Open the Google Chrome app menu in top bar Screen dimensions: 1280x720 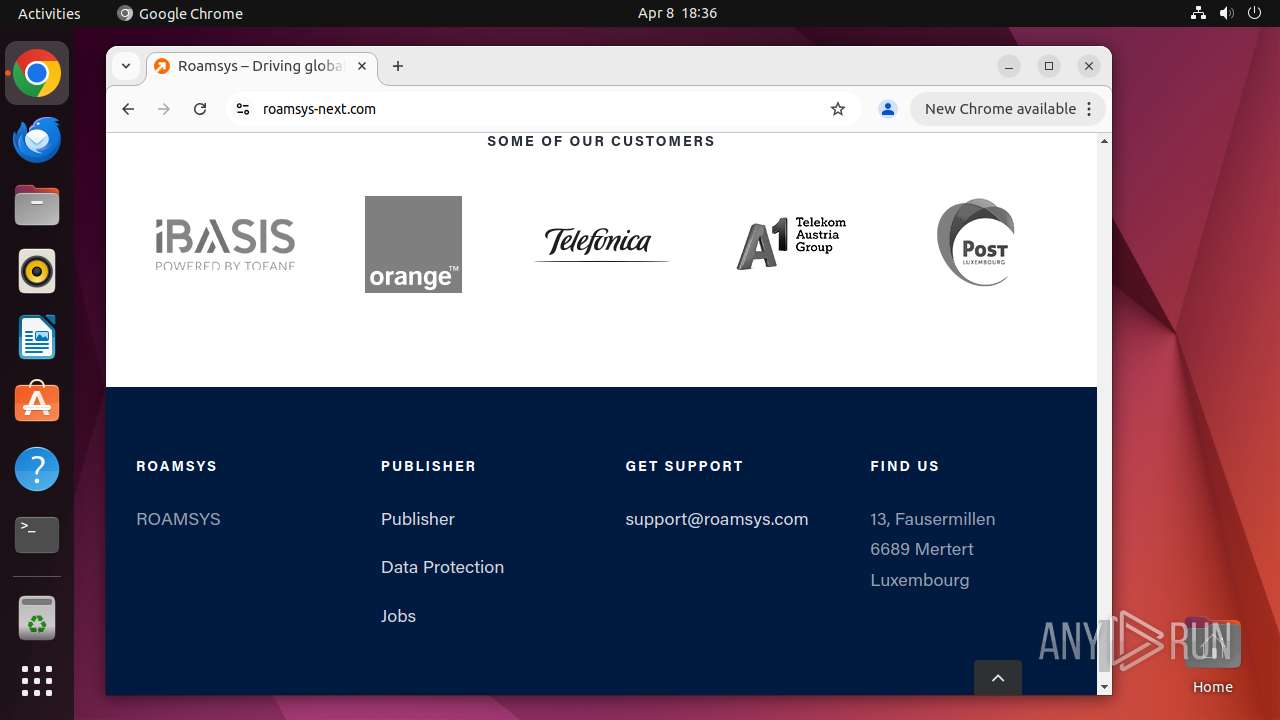[180, 13]
